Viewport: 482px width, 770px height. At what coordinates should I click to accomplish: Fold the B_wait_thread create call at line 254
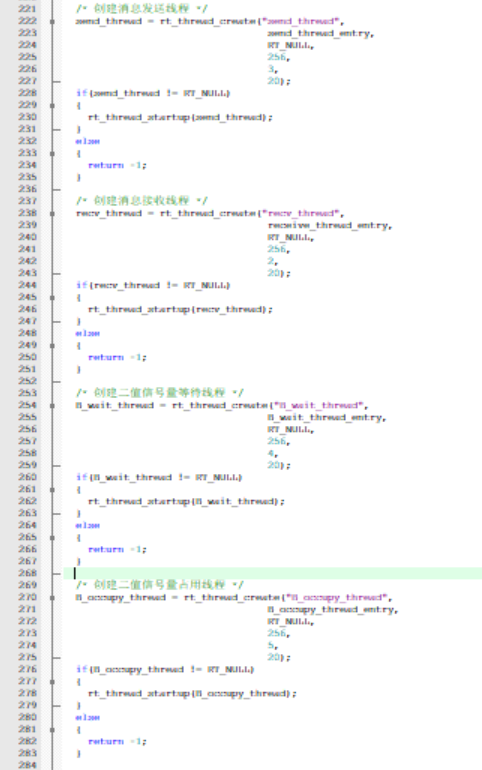(x=53, y=406)
